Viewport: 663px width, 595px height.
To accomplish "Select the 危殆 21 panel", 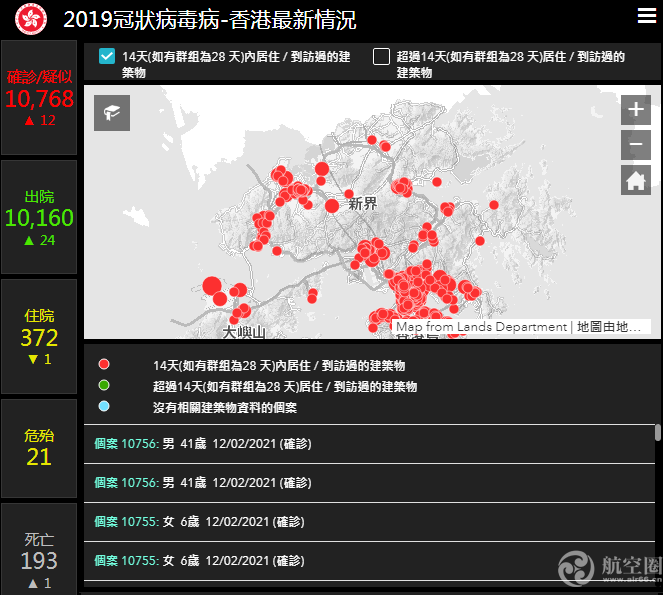I will [x=39, y=448].
